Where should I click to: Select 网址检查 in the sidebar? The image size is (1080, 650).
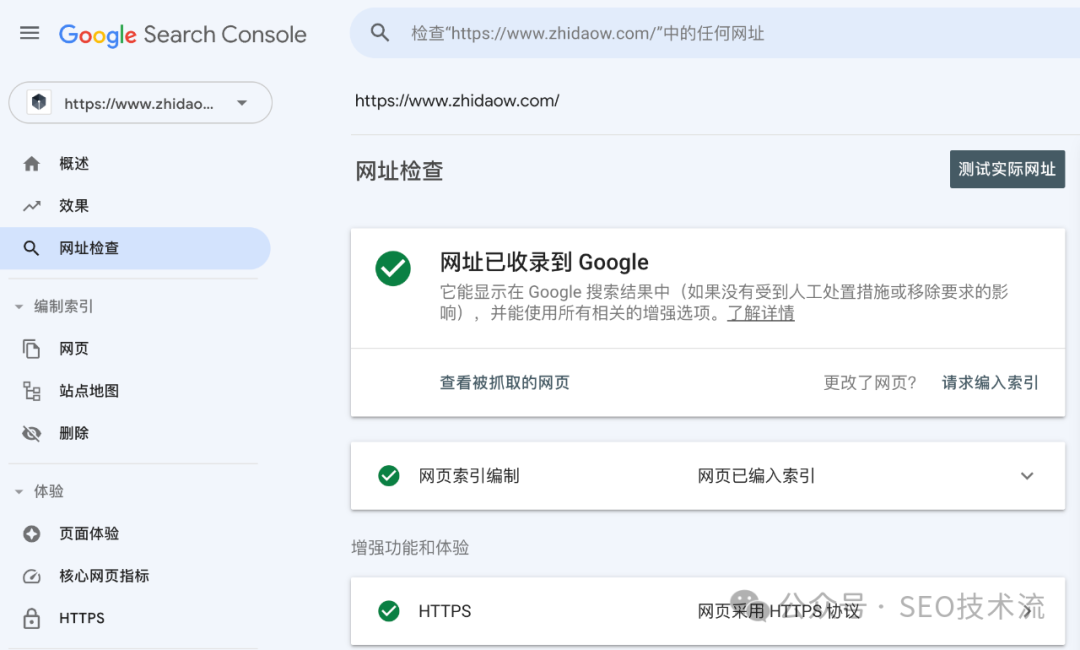click(89, 248)
